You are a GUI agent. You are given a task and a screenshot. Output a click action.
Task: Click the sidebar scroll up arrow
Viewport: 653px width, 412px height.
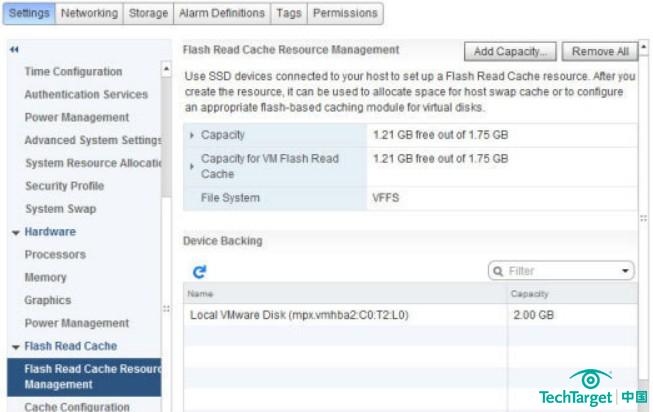(x=166, y=70)
